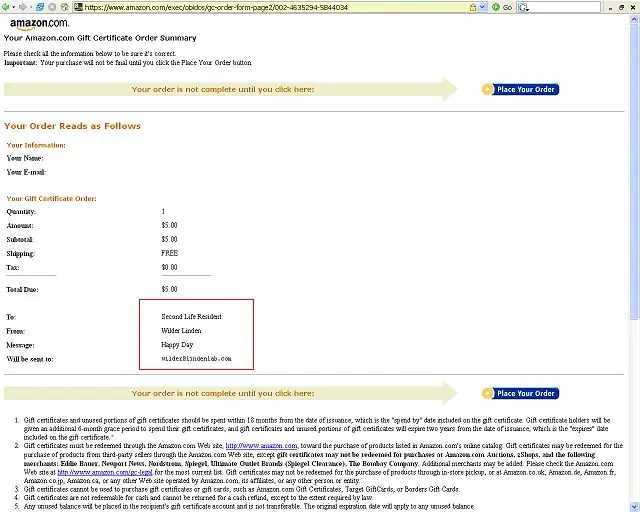Viewport: 640px width, 512px height.
Task: Go back with the green arrow
Action: [5, 7]
